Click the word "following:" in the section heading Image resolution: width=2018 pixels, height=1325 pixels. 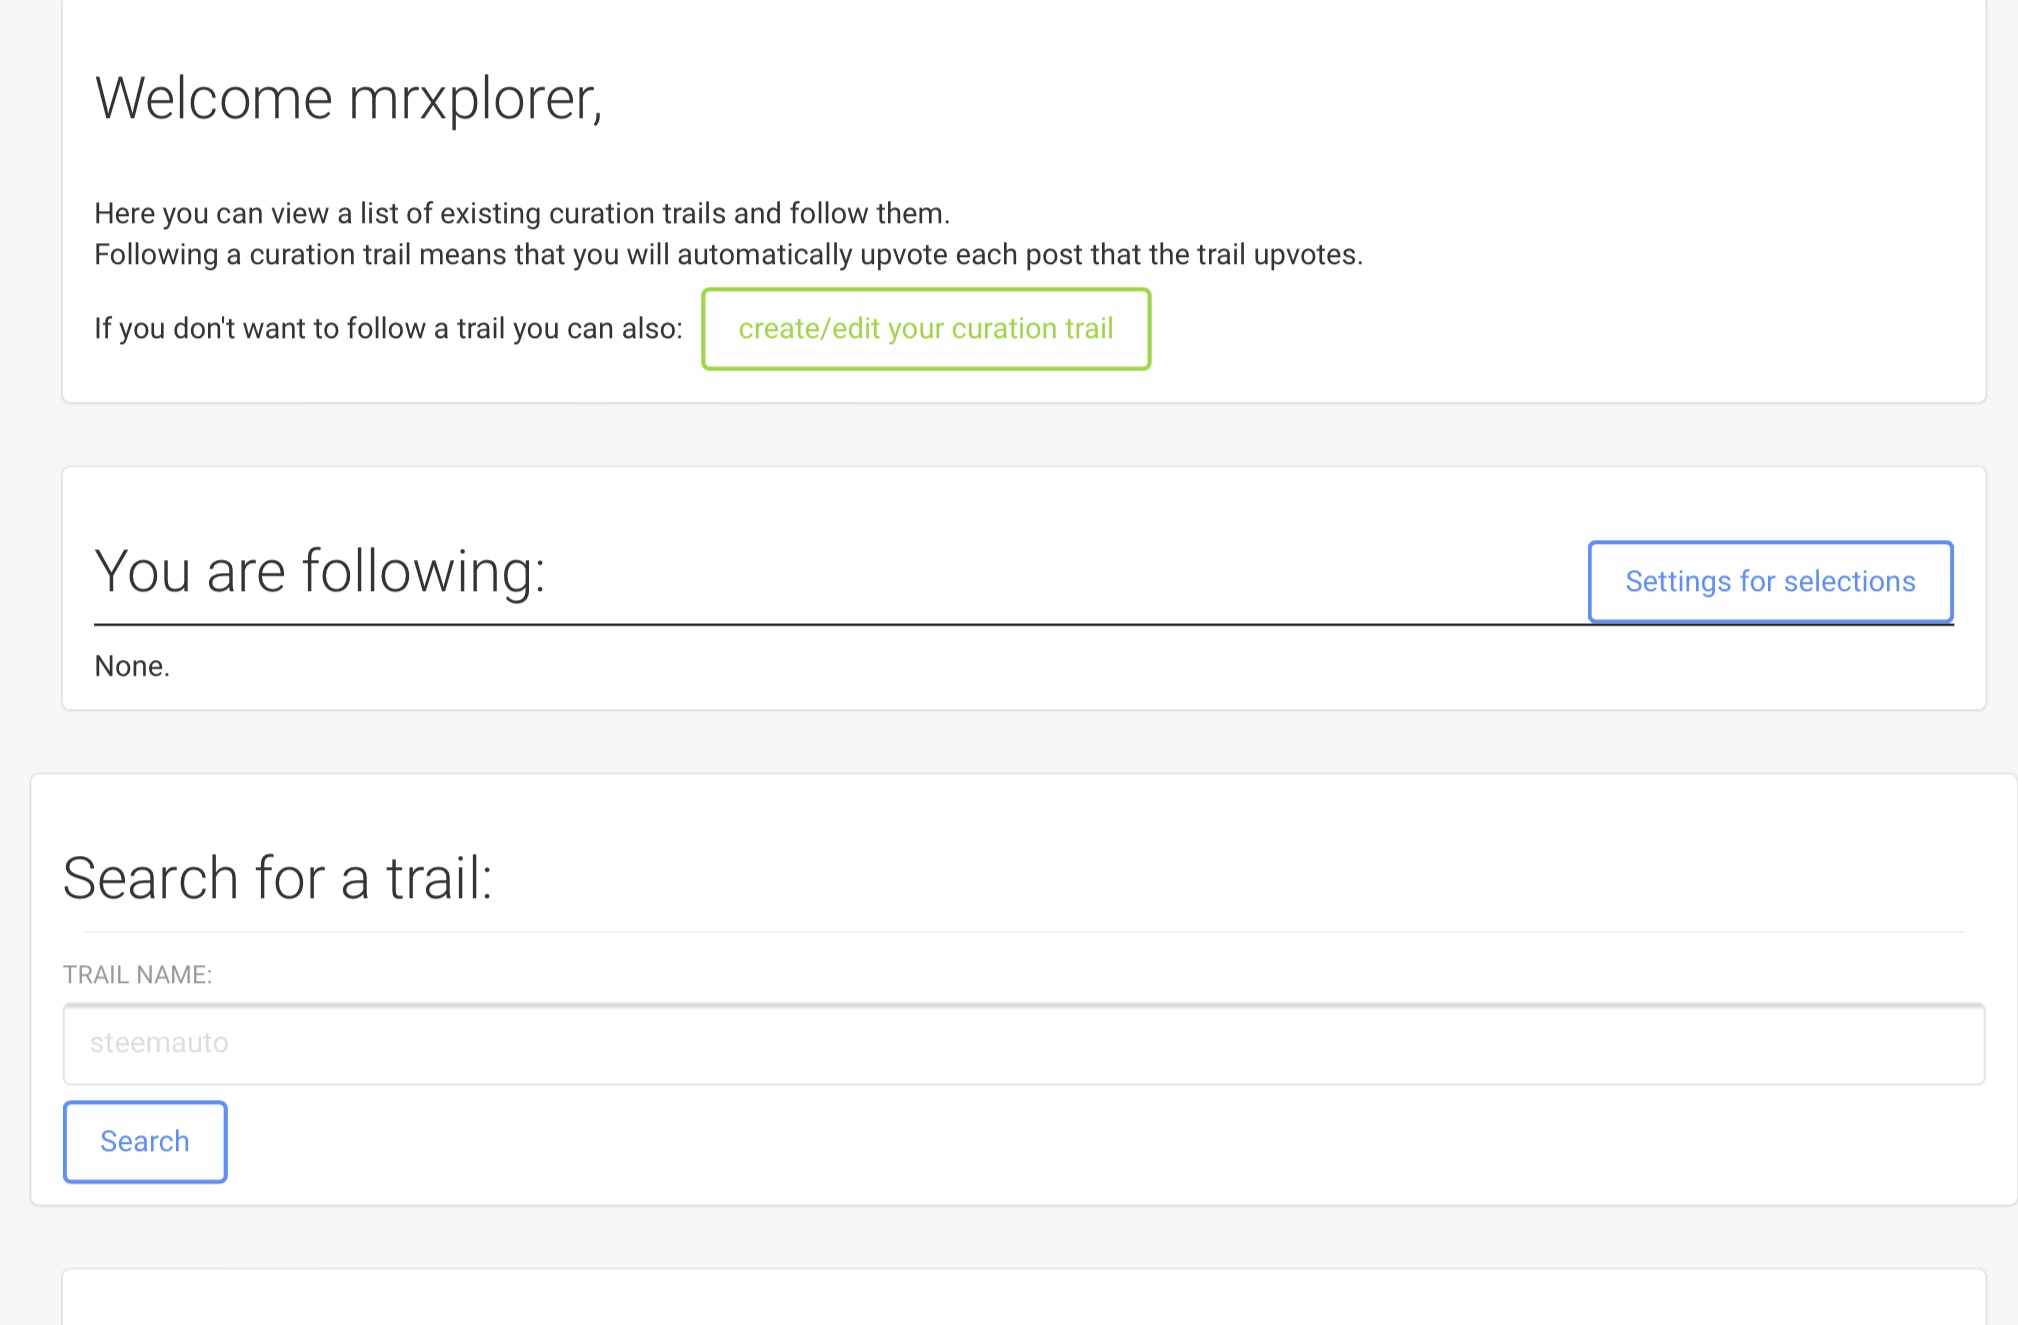coord(423,571)
